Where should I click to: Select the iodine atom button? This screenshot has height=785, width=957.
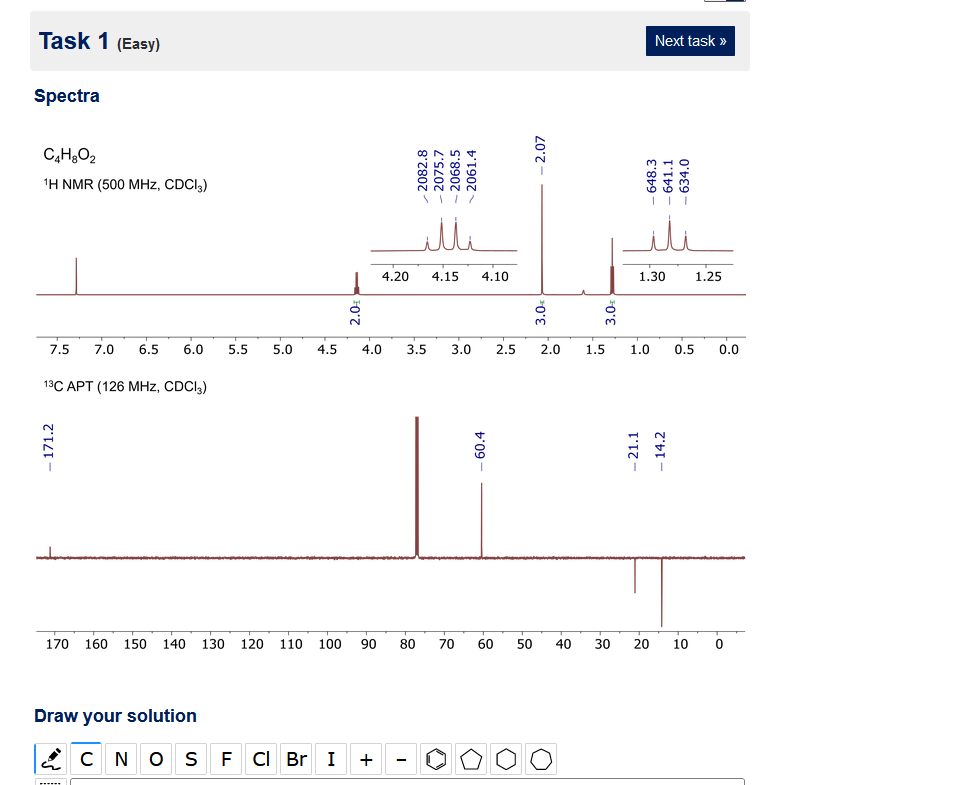click(331, 759)
